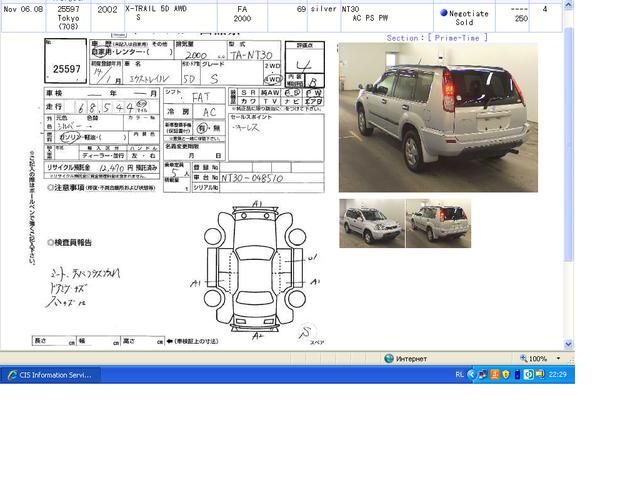Click the RL language indicator
Screen dimensions: 640x480
click(459, 374)
